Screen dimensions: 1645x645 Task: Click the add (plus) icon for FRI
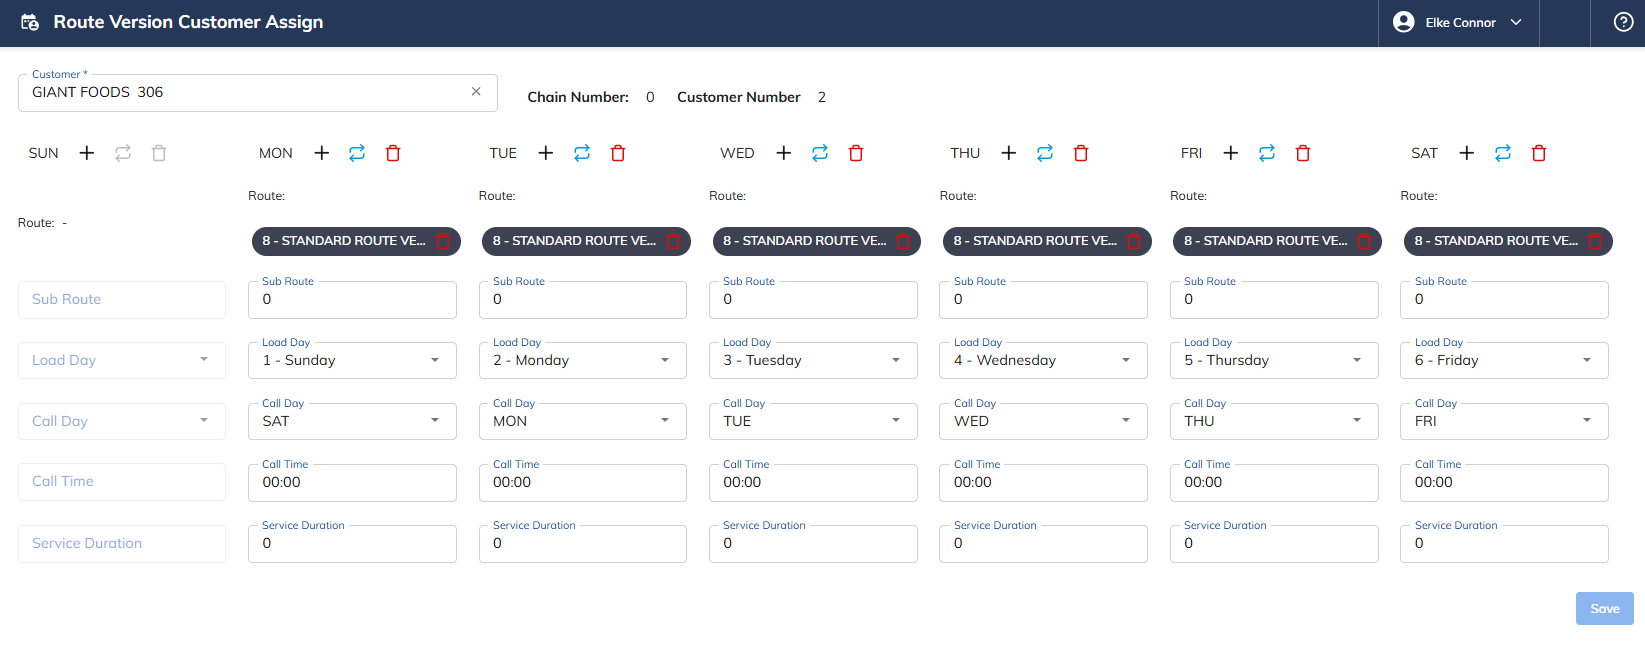1231,153
